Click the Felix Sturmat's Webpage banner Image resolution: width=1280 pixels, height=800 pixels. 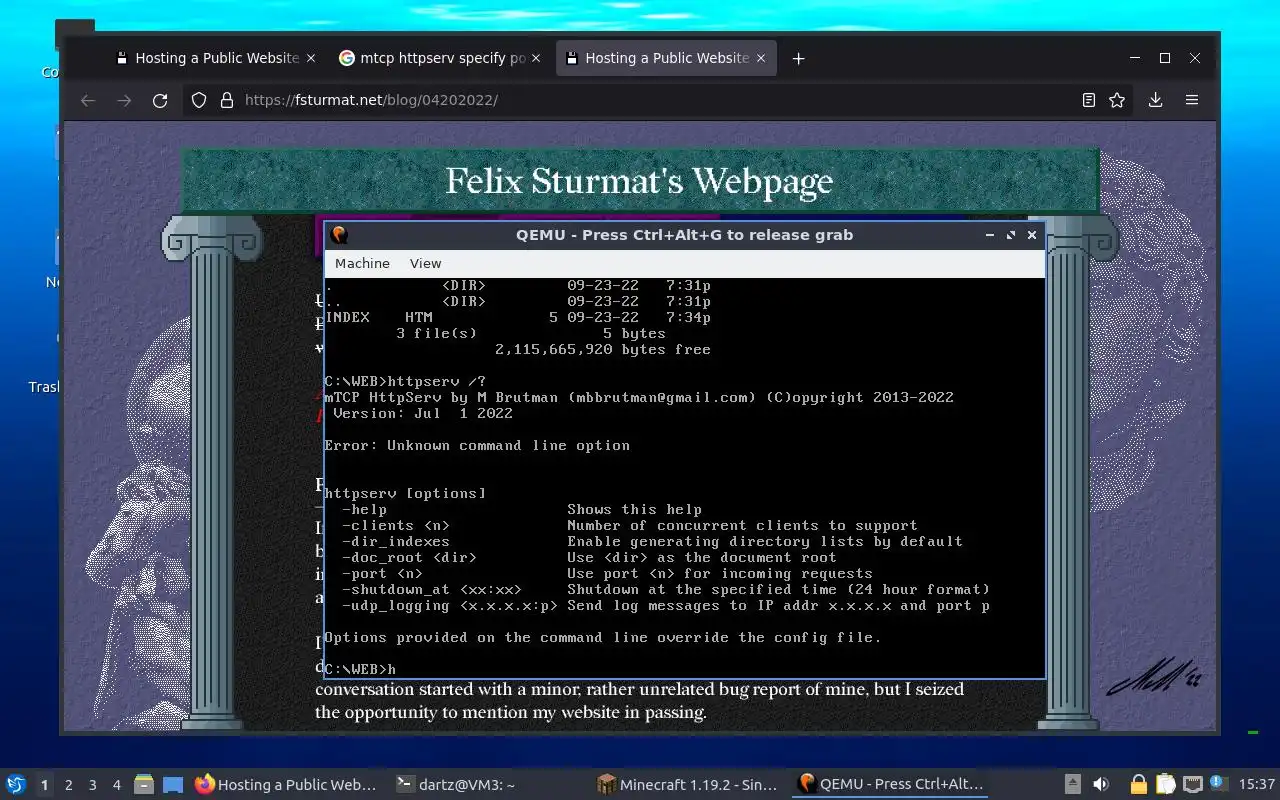click(x=639, y=181)
